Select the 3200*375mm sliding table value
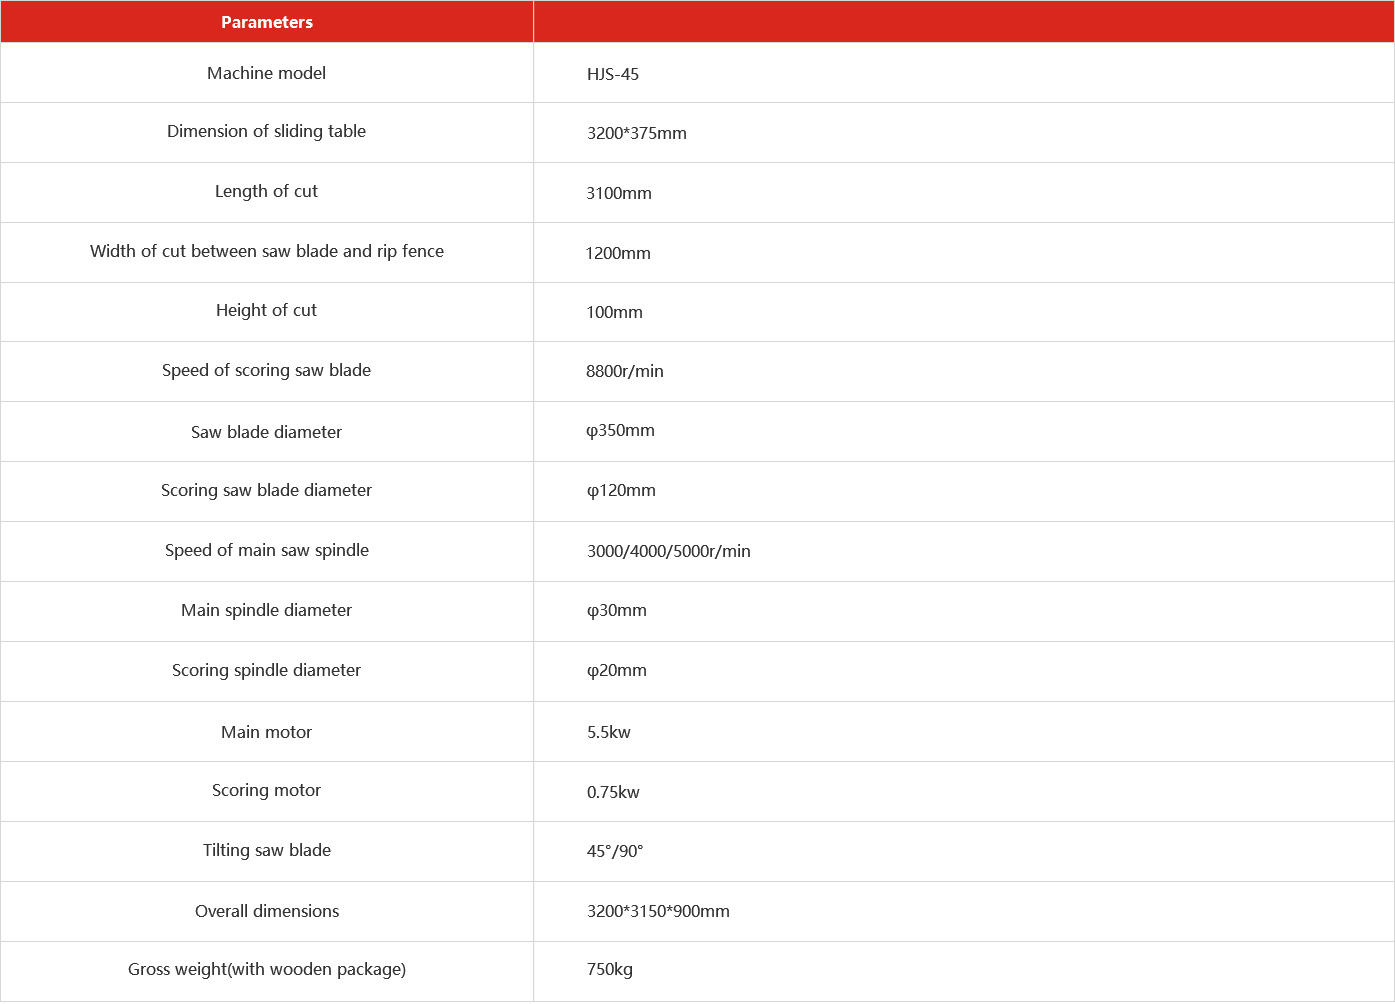The image size is (1395, 1004). point(636,133)
